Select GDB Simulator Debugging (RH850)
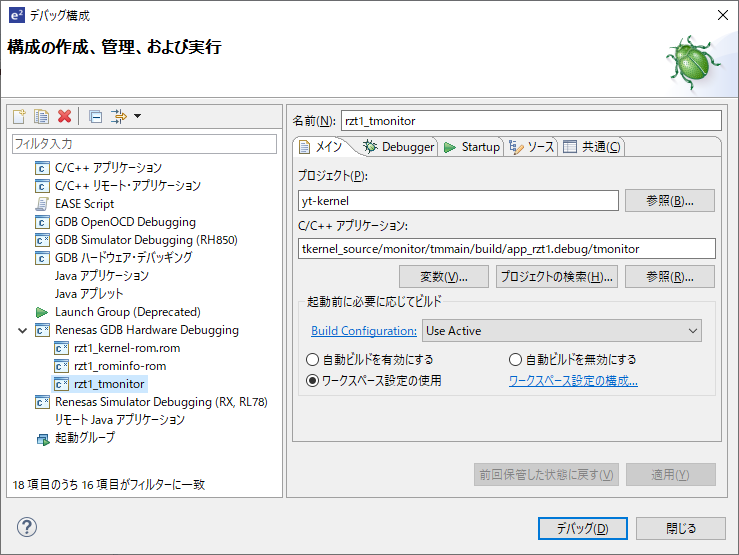 pyautogui.click(x=146, y=240)
